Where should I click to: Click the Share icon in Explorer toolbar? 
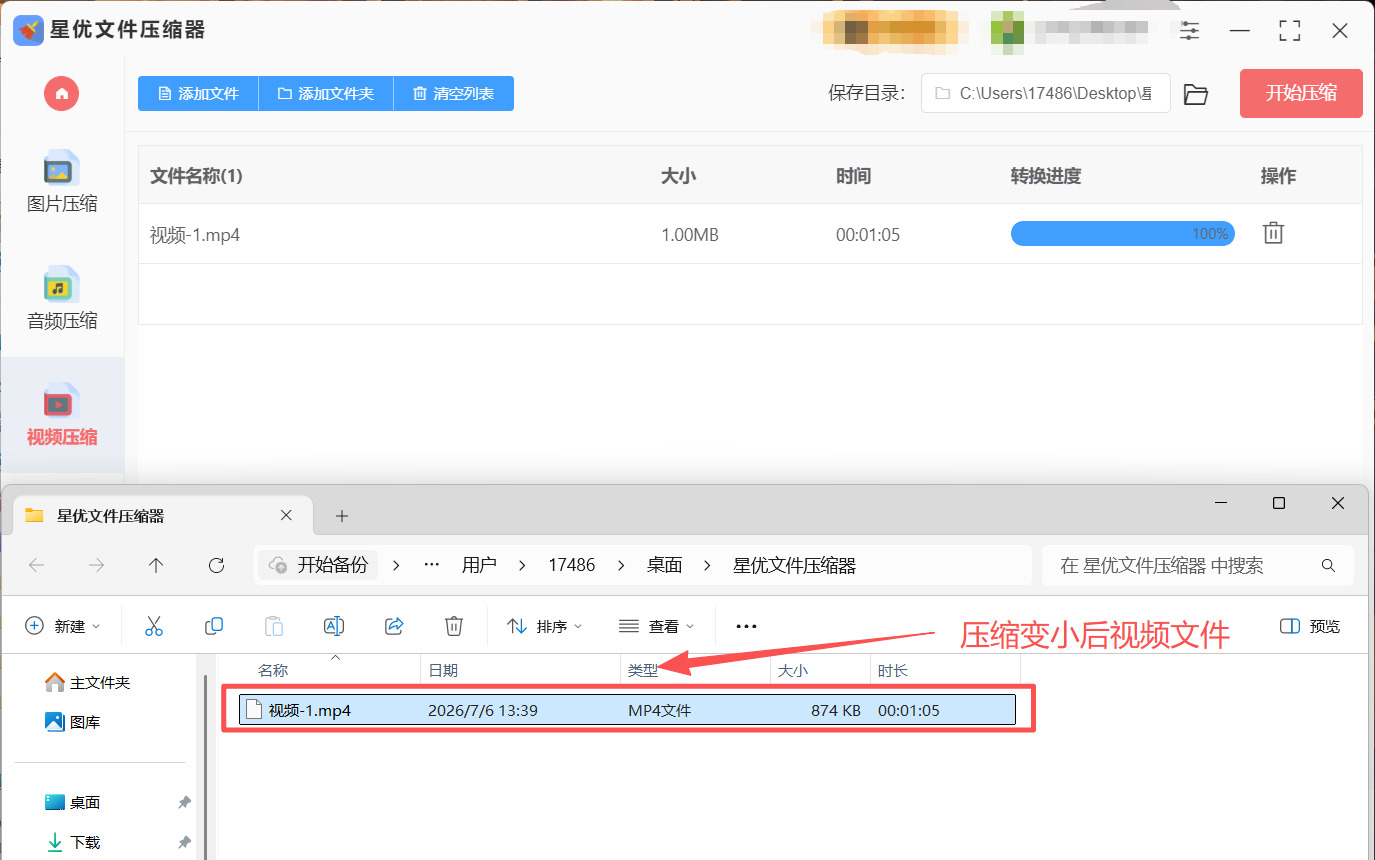394,626
